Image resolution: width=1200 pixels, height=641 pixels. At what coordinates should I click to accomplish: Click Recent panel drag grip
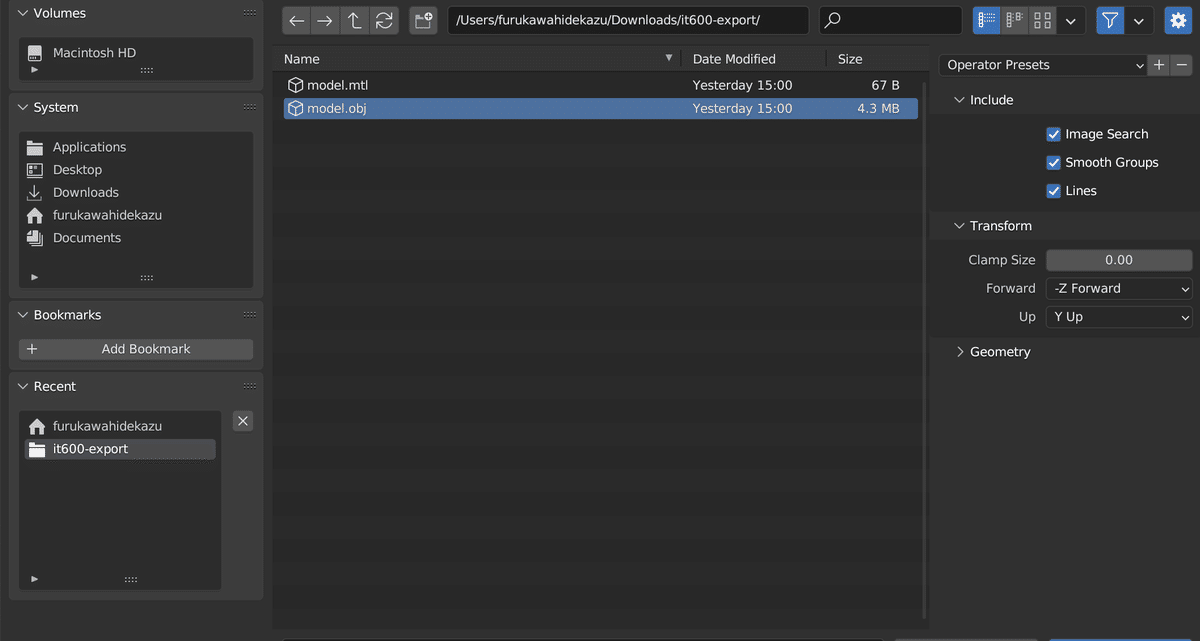(x=249, y=386)
